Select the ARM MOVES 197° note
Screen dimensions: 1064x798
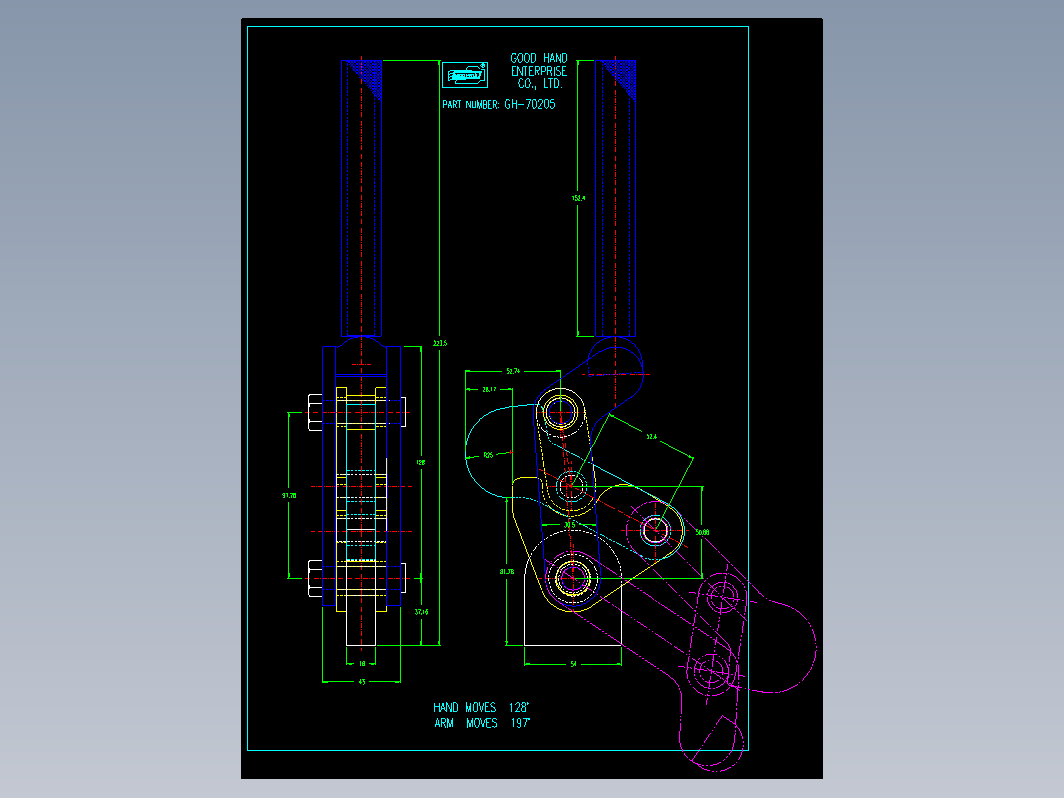point(482,723)
